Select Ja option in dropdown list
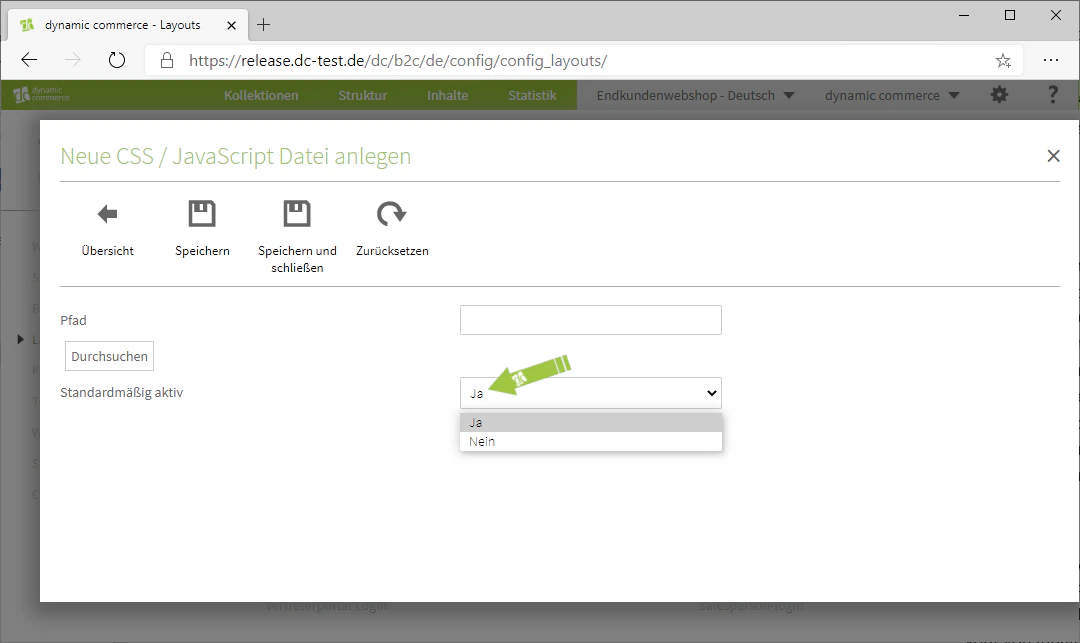Viewport: 1080px width, 643px height. 591,423
